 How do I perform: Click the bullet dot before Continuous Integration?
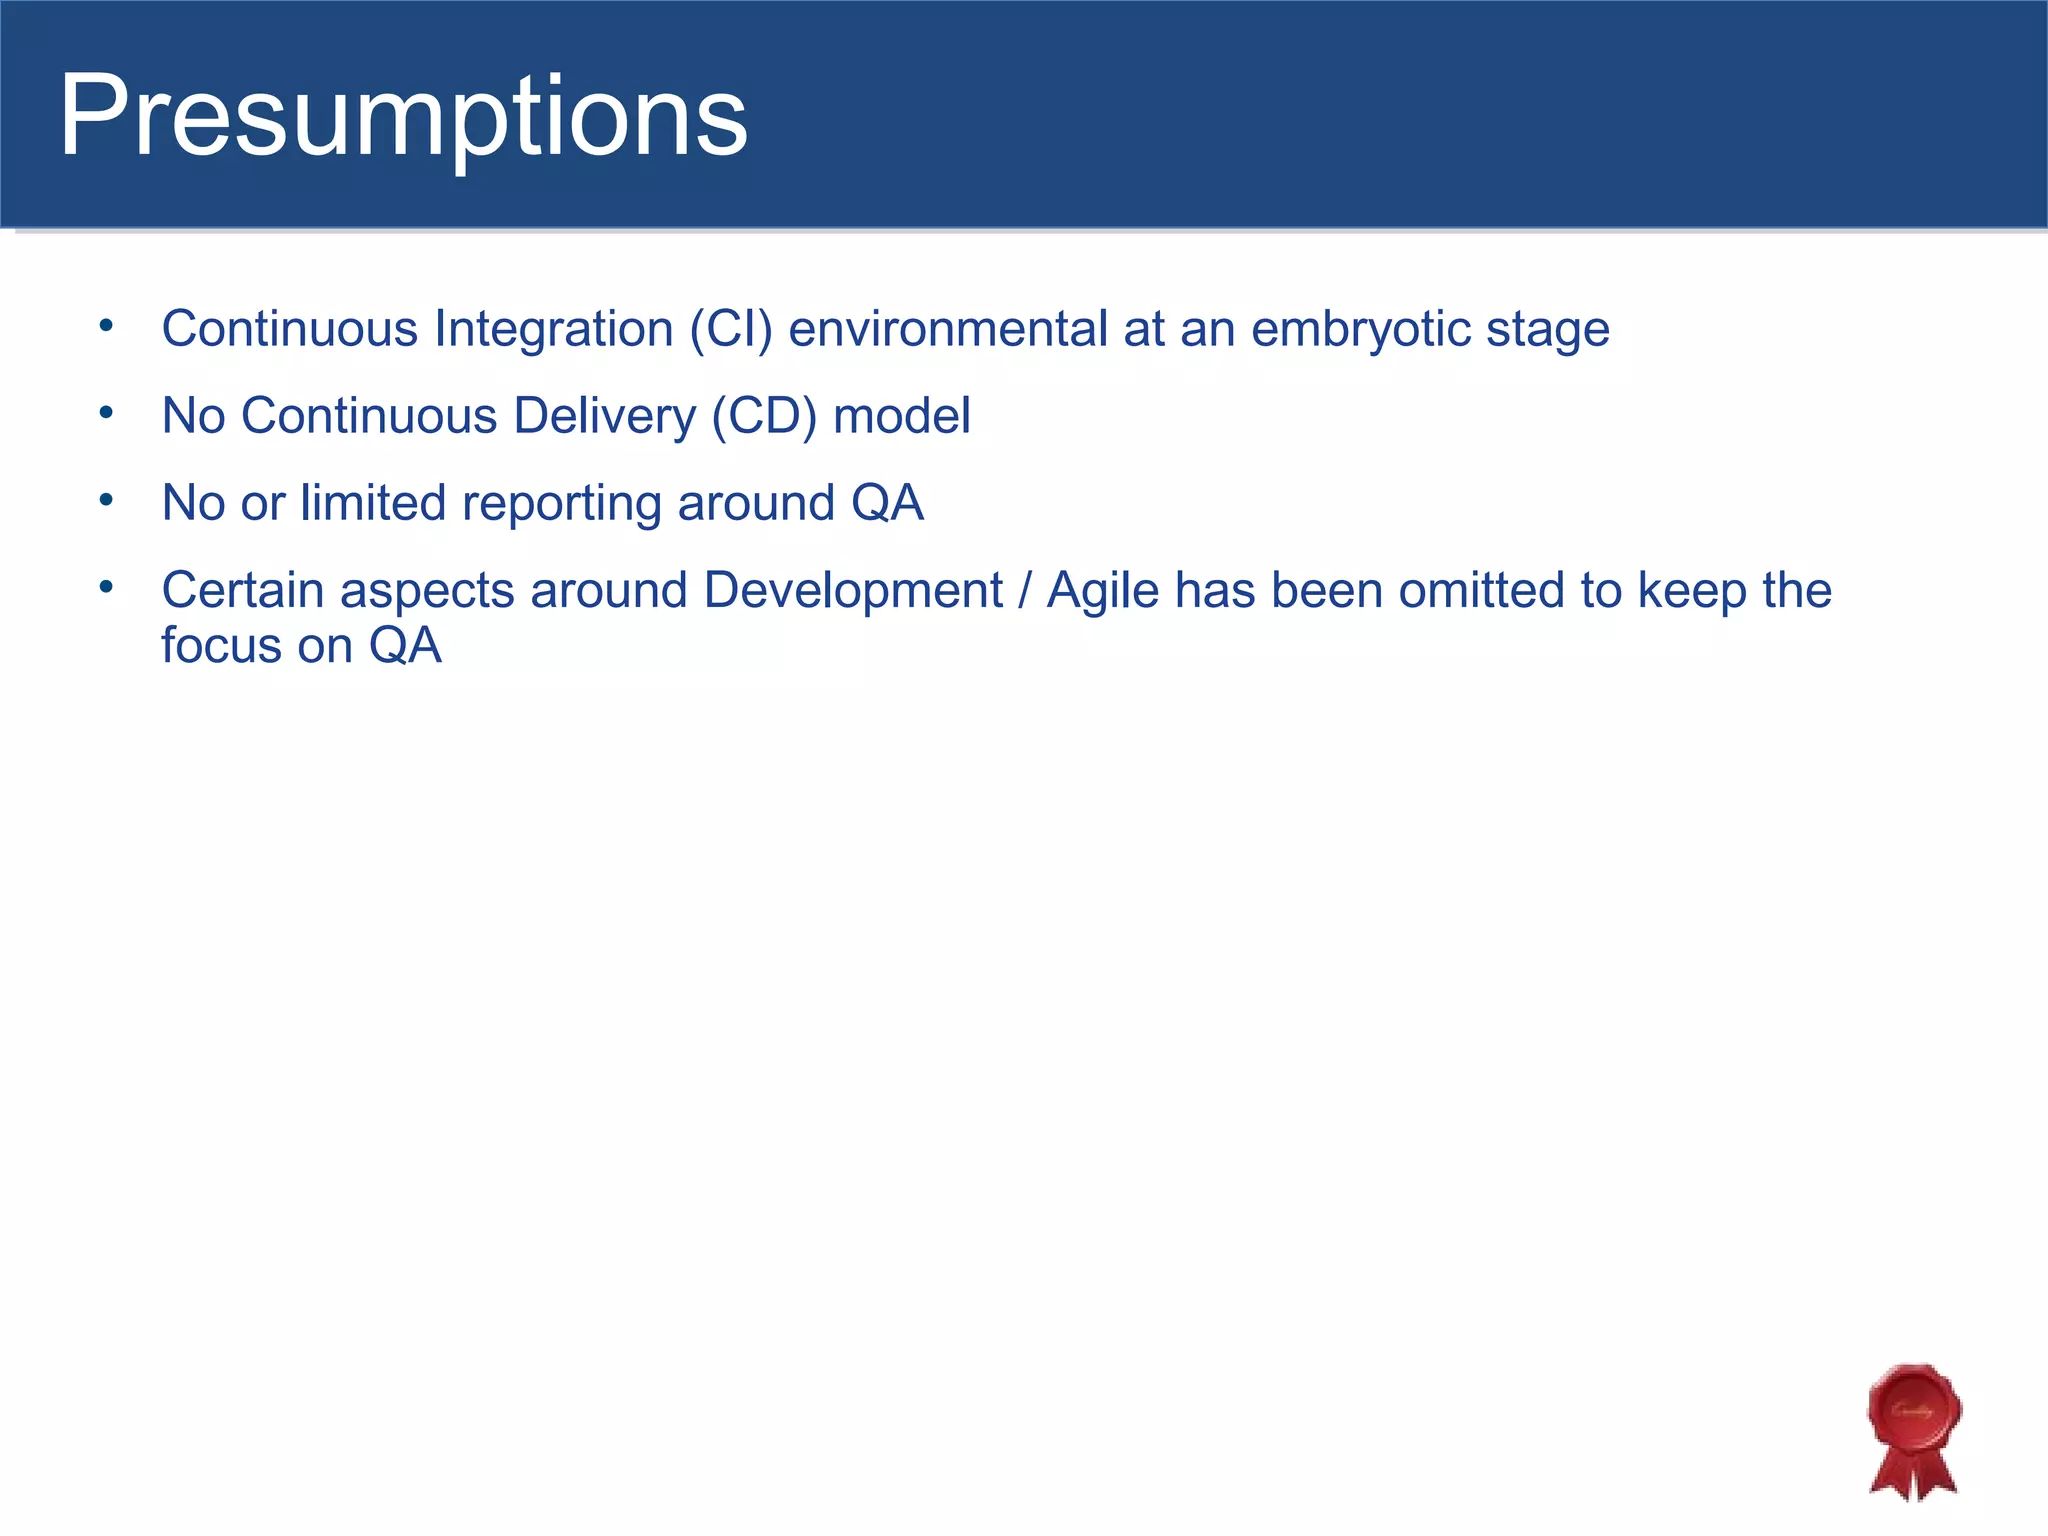106,325
